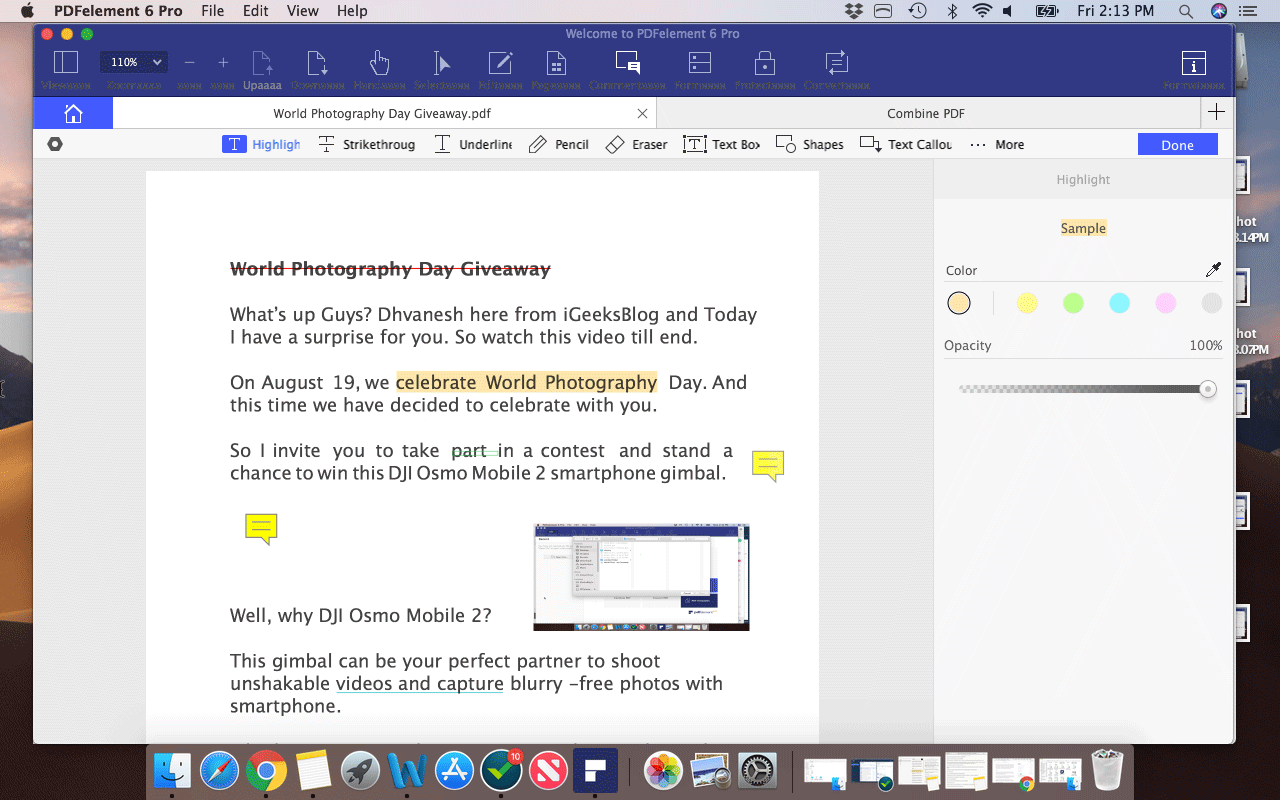
Task: Open the Page tool in toolbar
Action: 556,63
